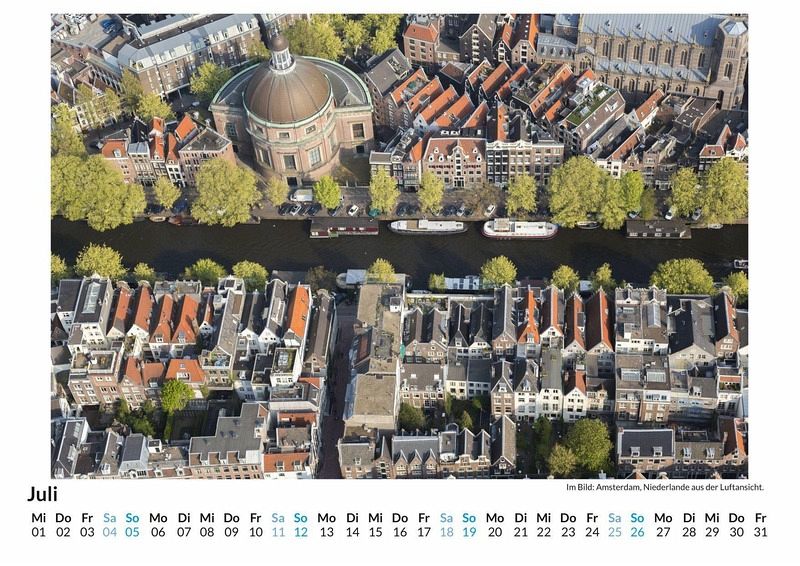Click the 'Fr' weekday label above 03
The height and width of the screenshot is (566, 800).
coord(87,518)
